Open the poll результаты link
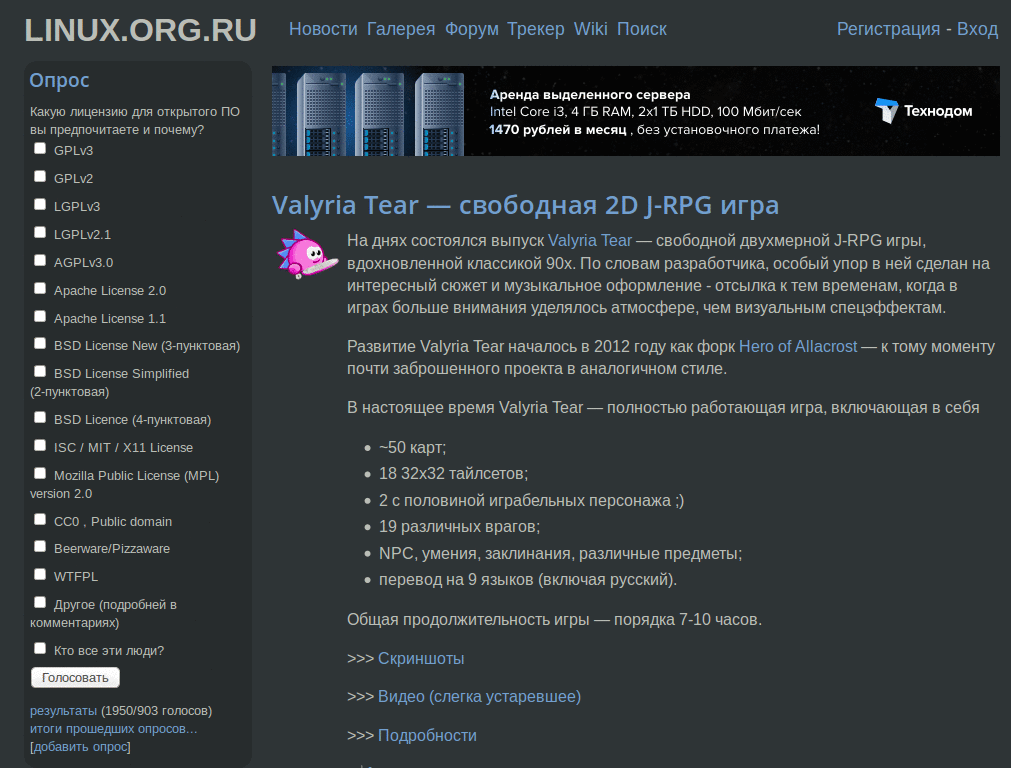 click(63, 711)
